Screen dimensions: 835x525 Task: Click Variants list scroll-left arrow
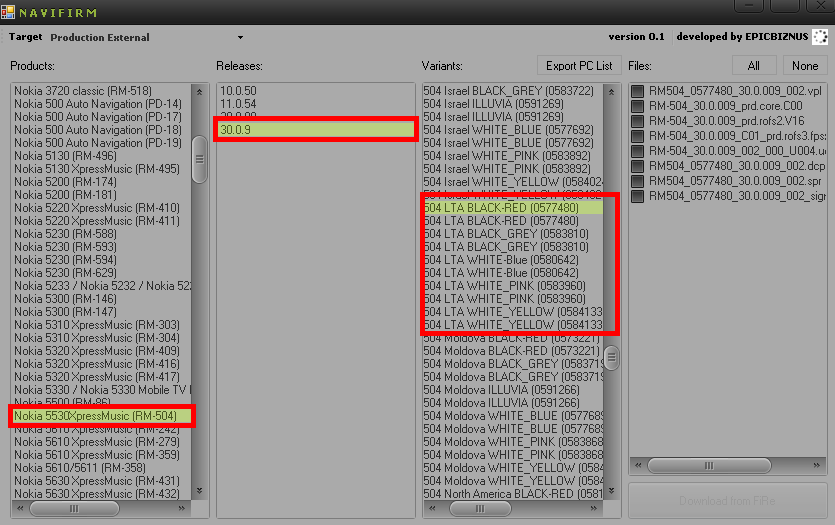[432, 508]
